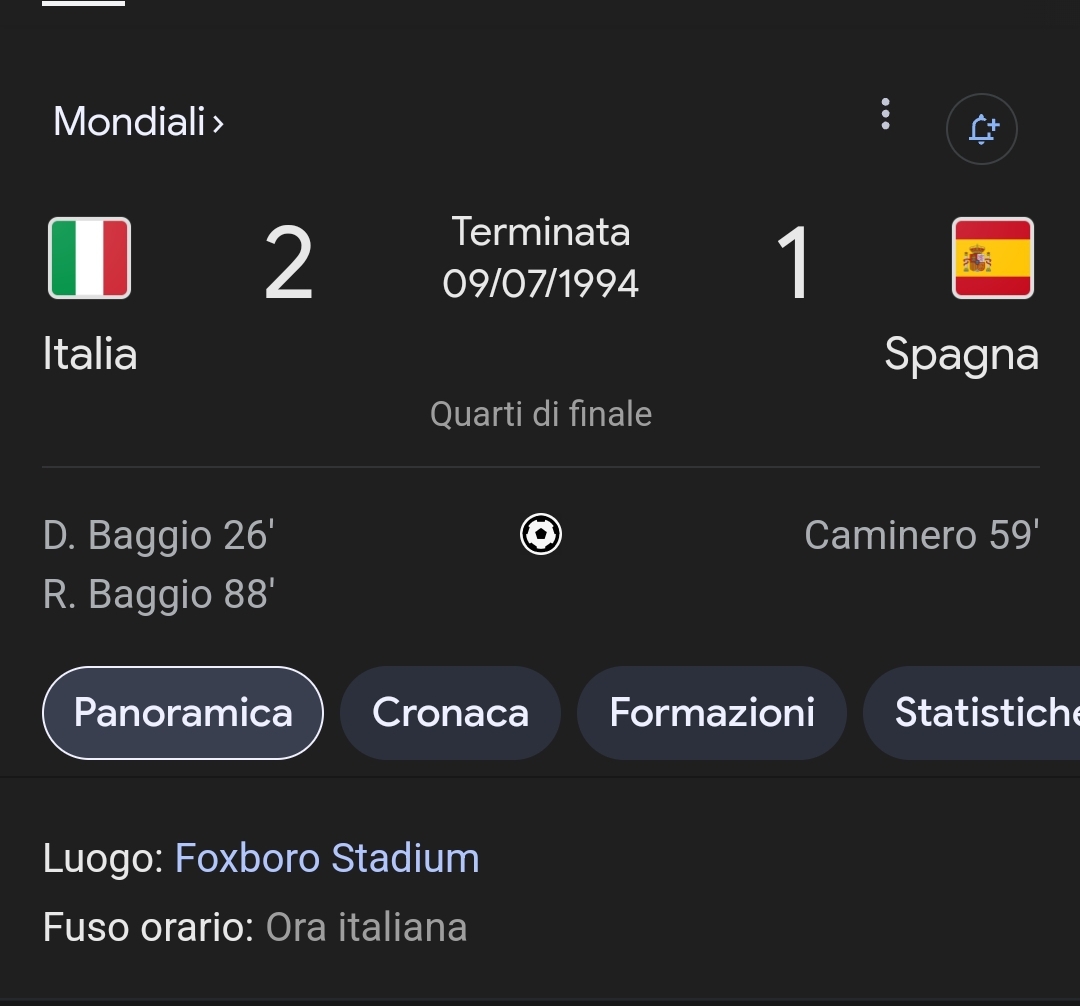Click the soccer ball goals icon

pos(541,534)
